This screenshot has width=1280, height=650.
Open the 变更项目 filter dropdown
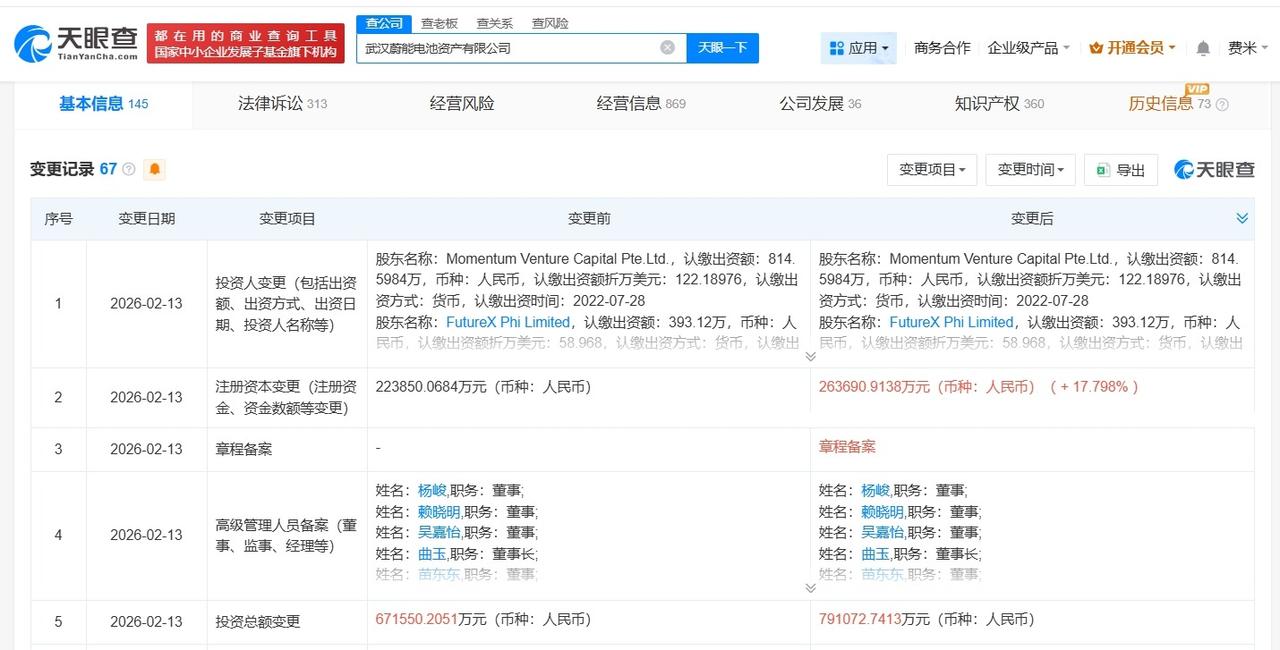[x=931, y=170]
